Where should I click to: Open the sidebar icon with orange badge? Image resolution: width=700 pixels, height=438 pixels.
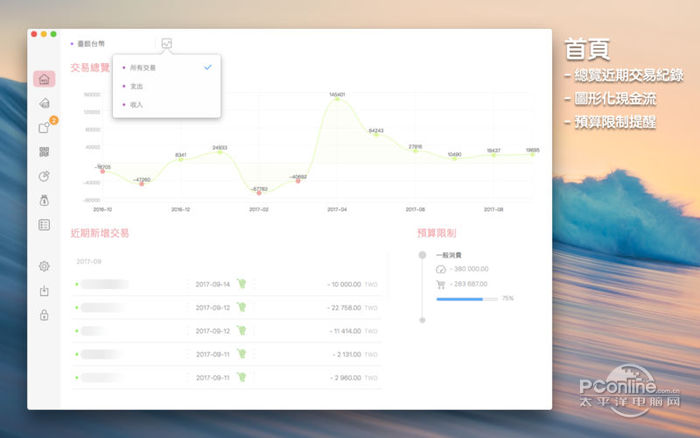coord(44,128)
